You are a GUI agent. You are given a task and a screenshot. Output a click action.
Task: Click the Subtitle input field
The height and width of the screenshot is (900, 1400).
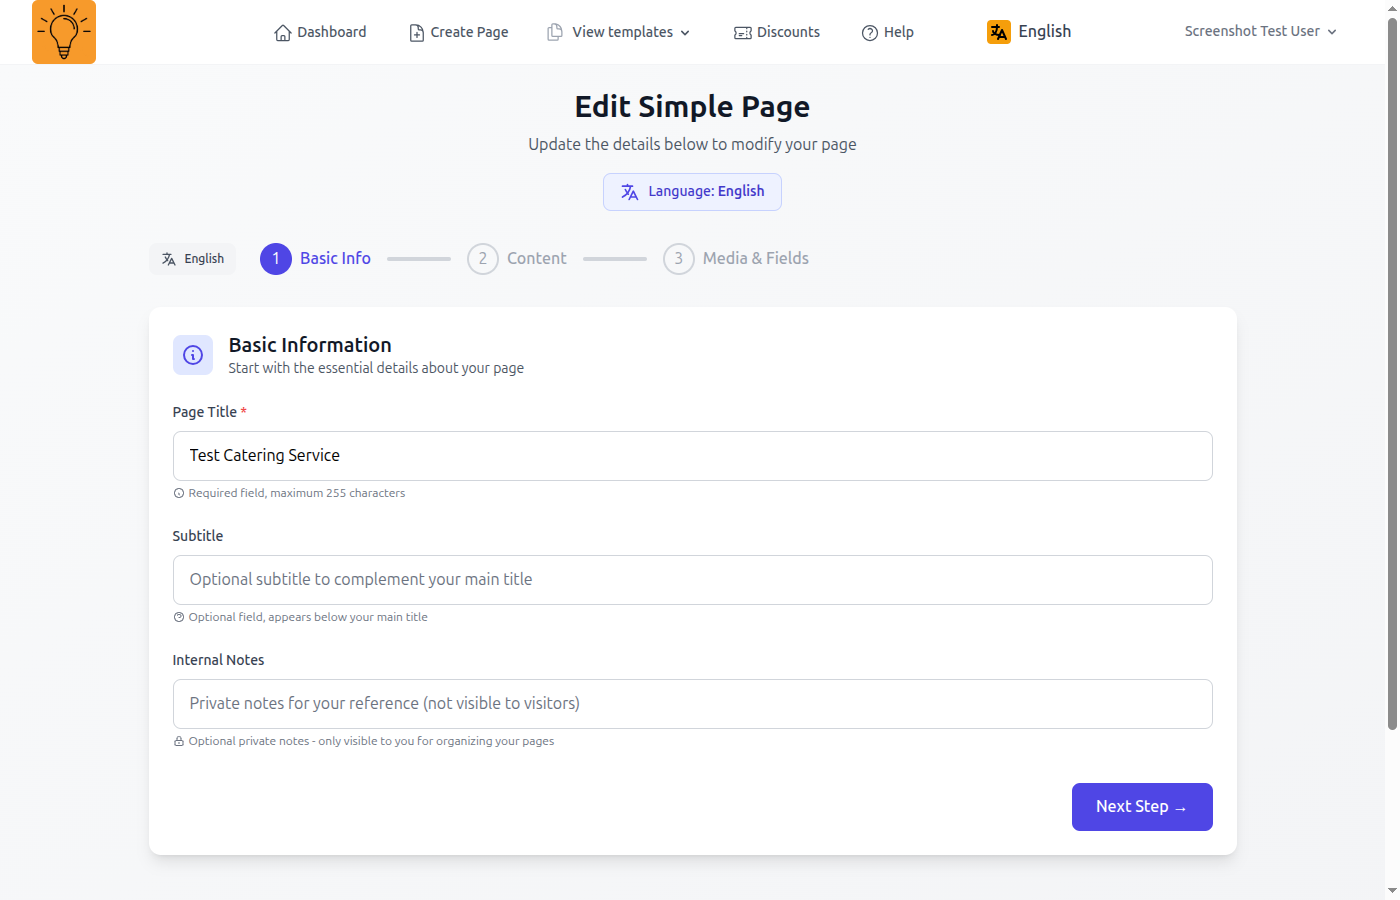coord(693,580)
